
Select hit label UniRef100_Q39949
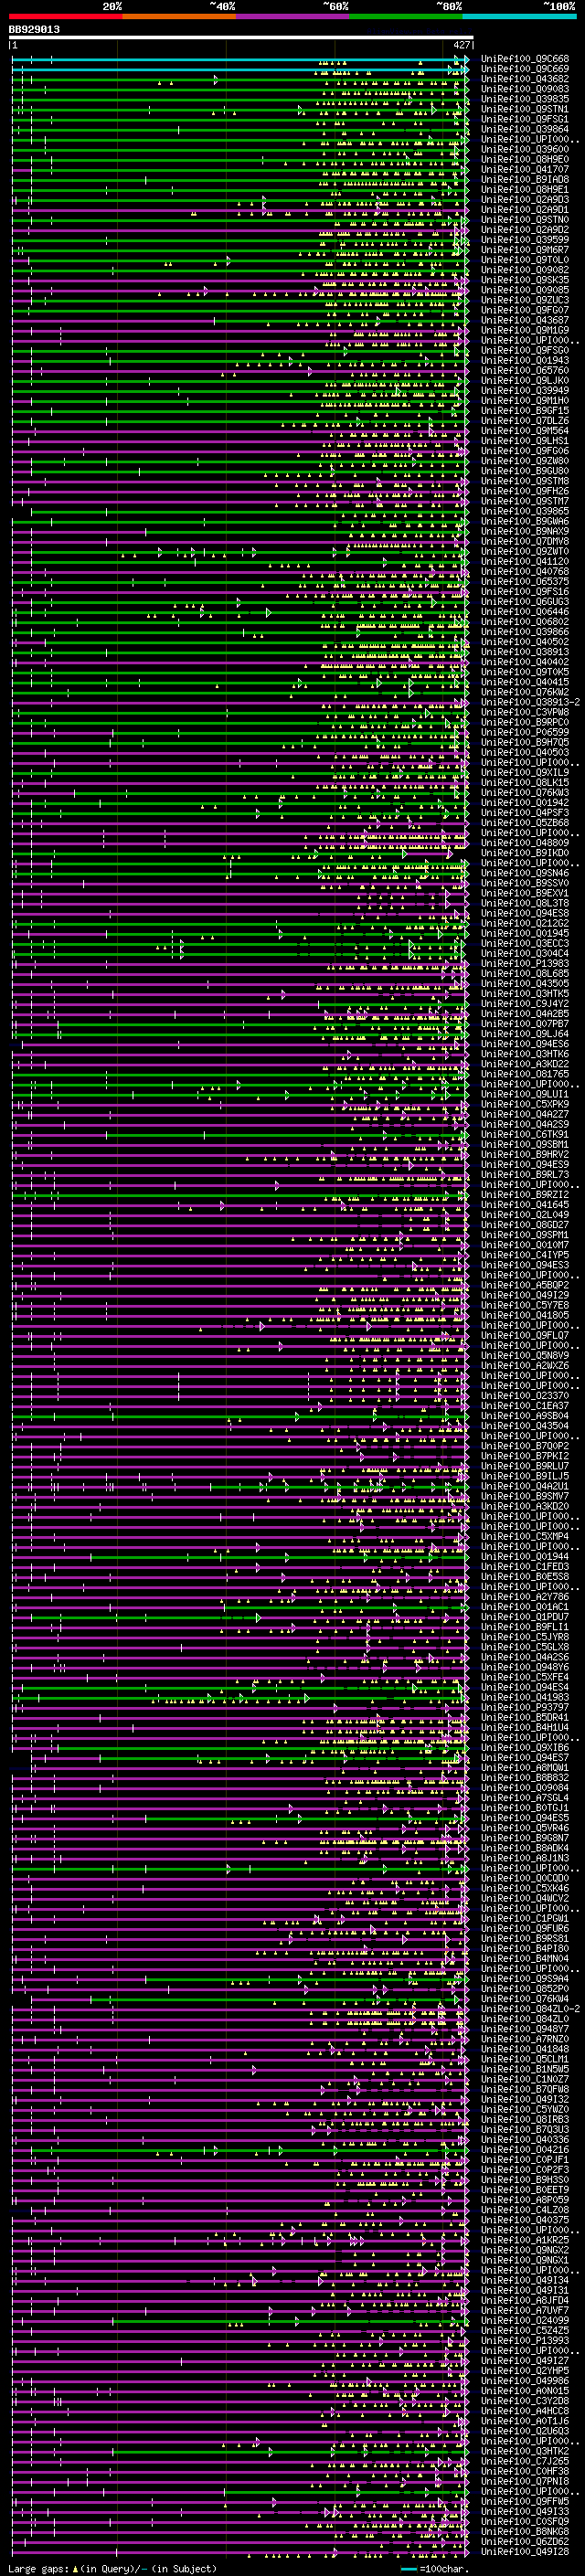click(x=525, y=390)
